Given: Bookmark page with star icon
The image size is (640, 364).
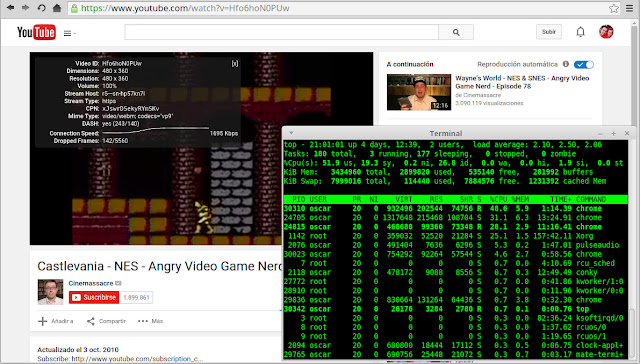Looking at the screenshot, I should [613, 8].
